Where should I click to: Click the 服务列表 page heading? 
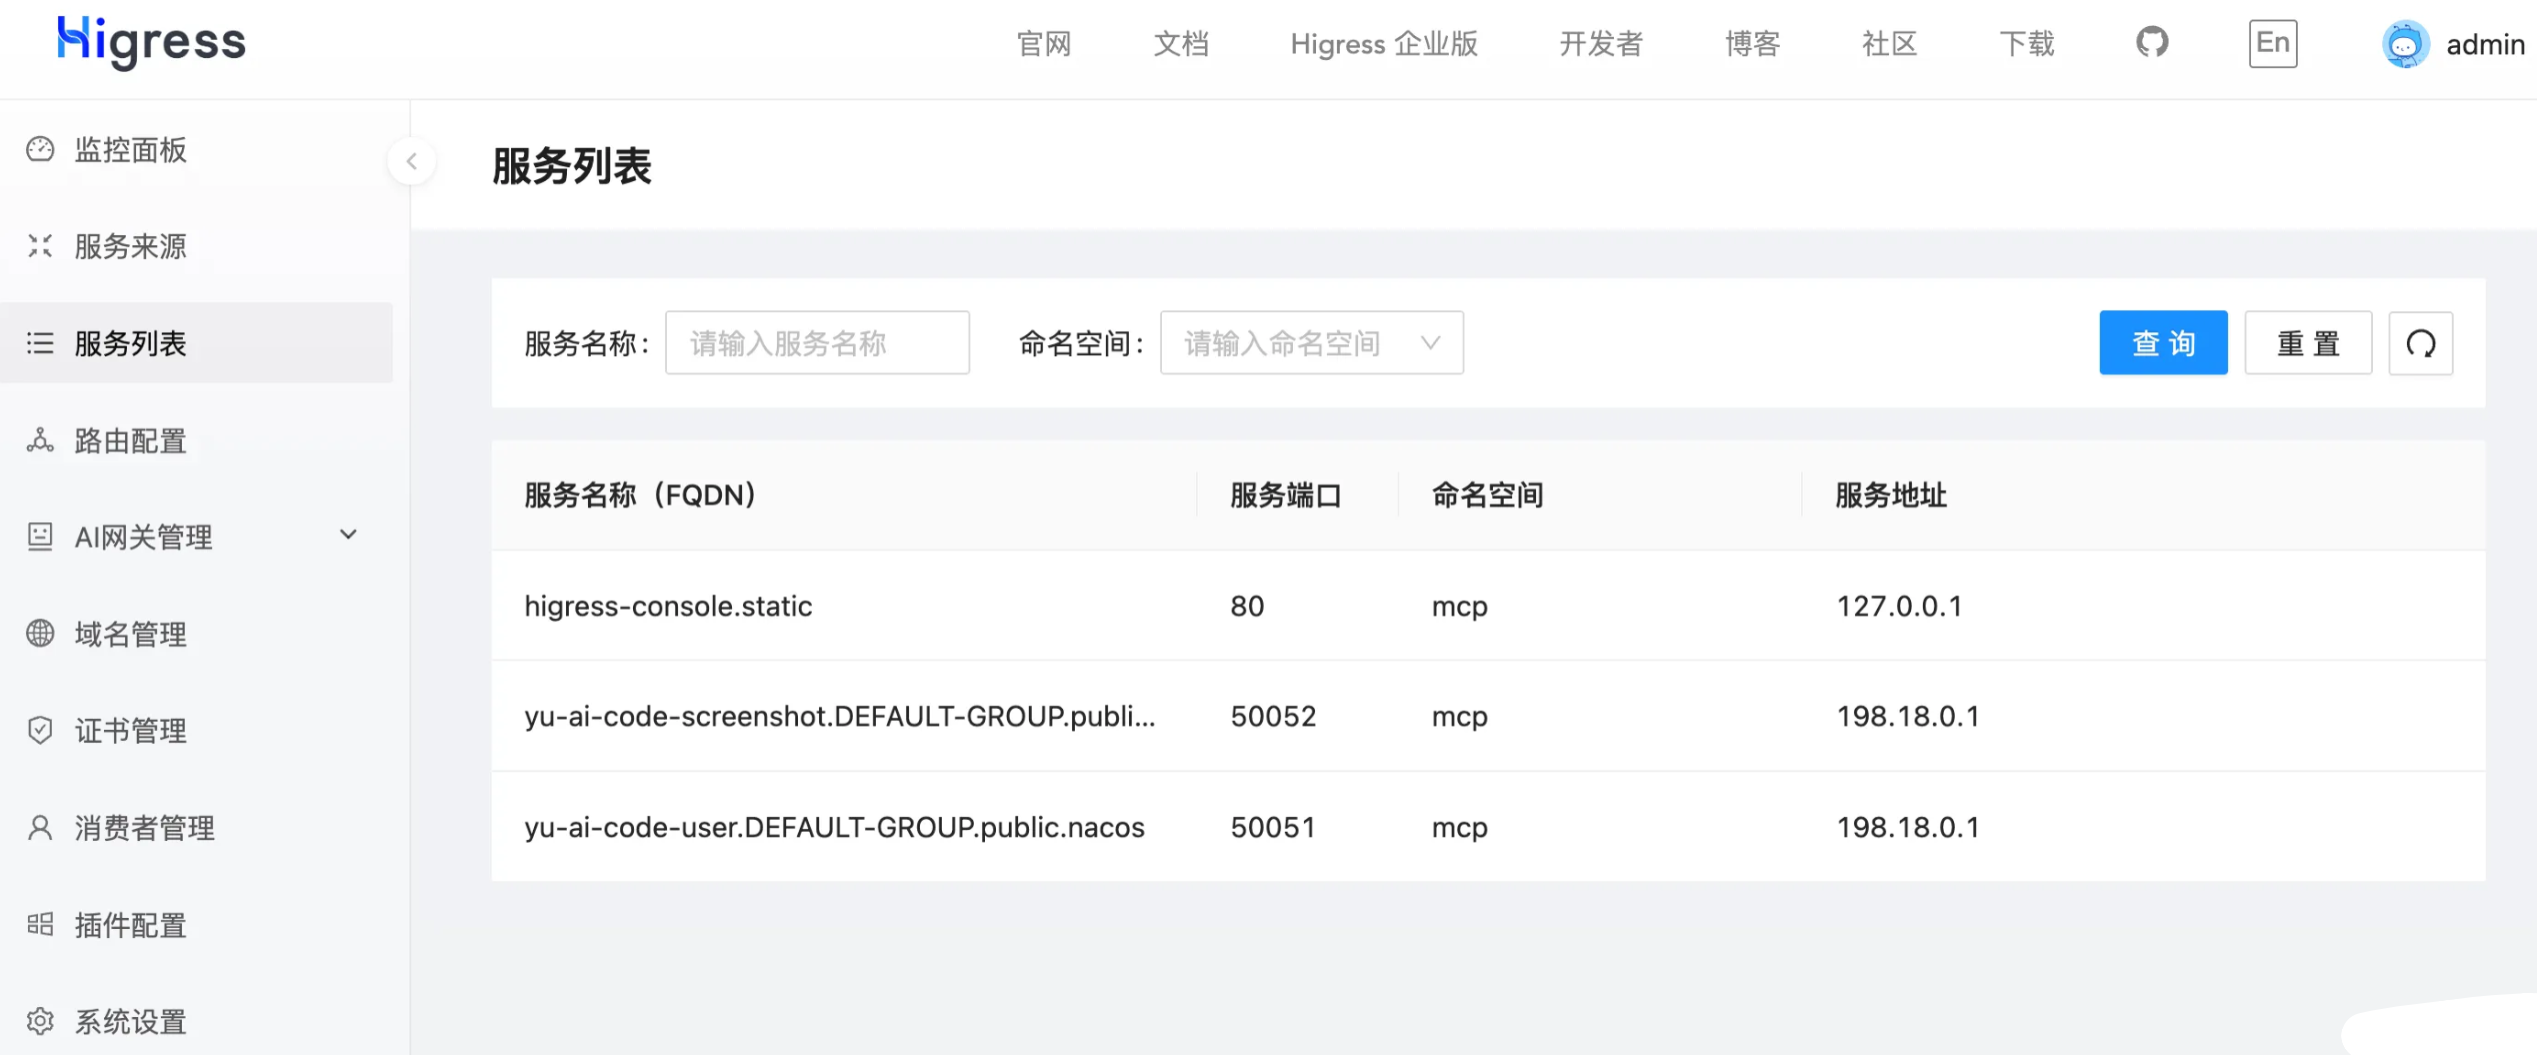(572, 166)
